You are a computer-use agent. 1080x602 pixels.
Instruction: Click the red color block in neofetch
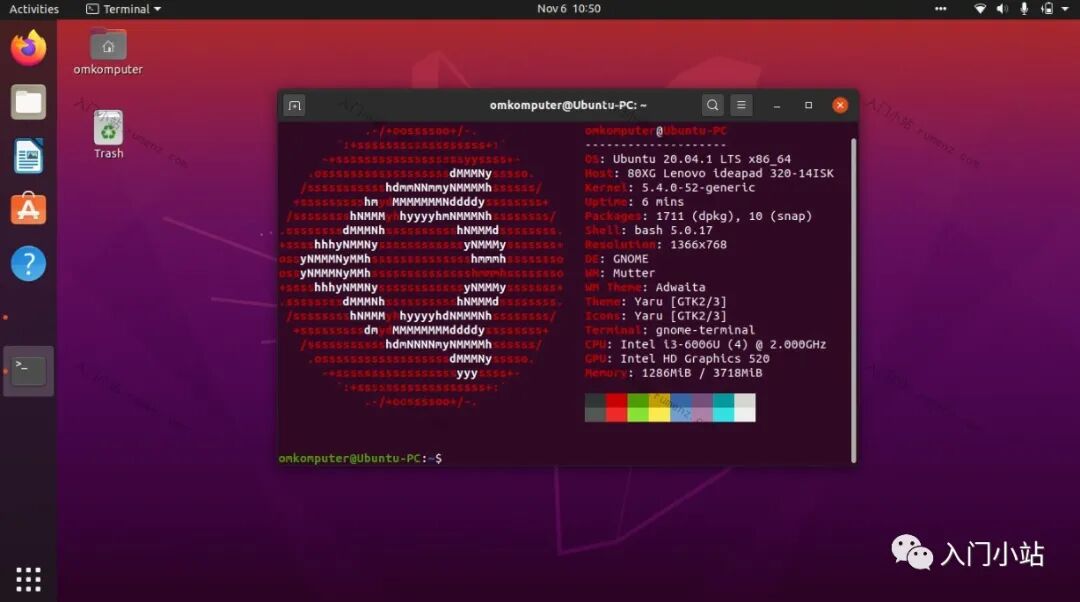616,408
